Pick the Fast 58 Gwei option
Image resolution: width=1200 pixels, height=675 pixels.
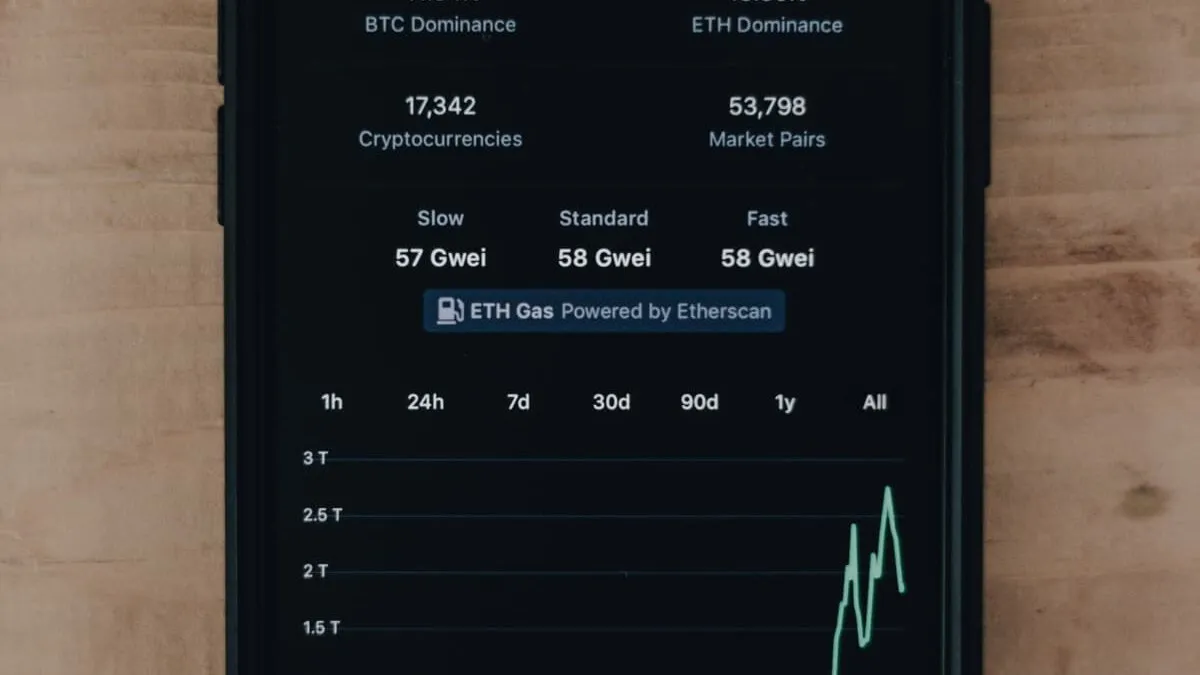766,240
